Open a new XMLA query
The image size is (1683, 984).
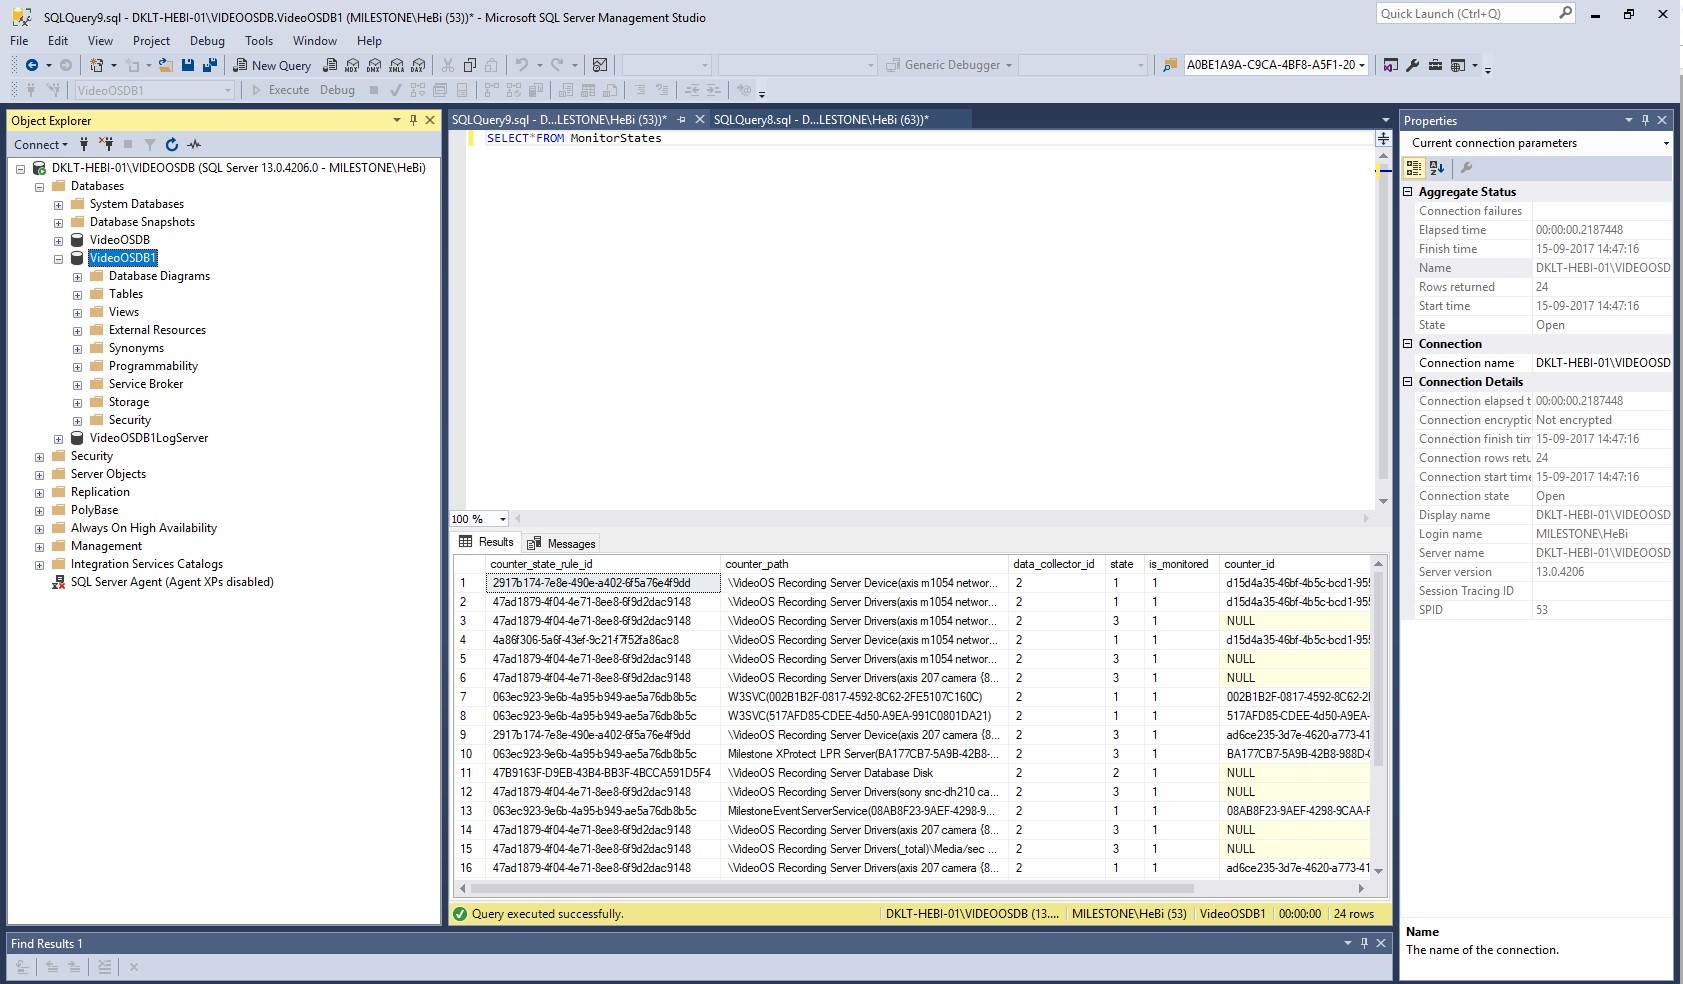396,65
